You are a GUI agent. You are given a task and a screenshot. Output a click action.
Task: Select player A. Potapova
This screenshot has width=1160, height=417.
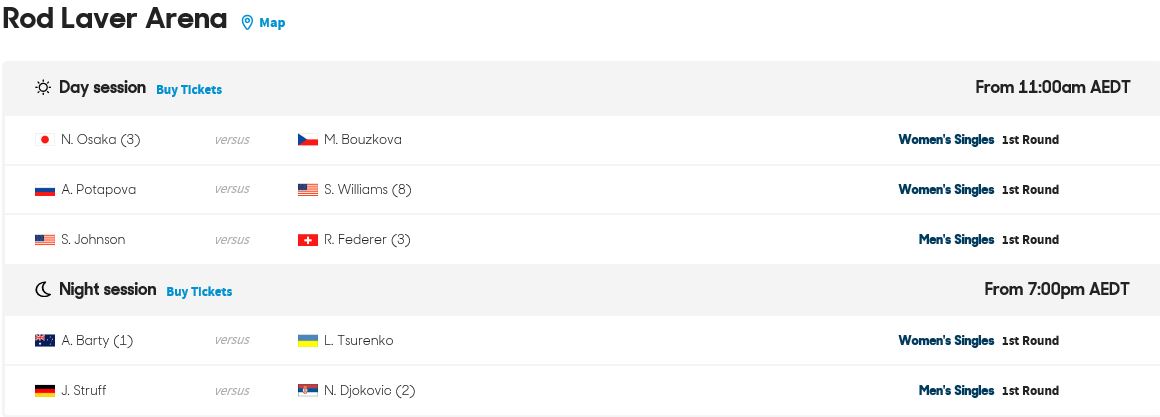coord(98,190)
